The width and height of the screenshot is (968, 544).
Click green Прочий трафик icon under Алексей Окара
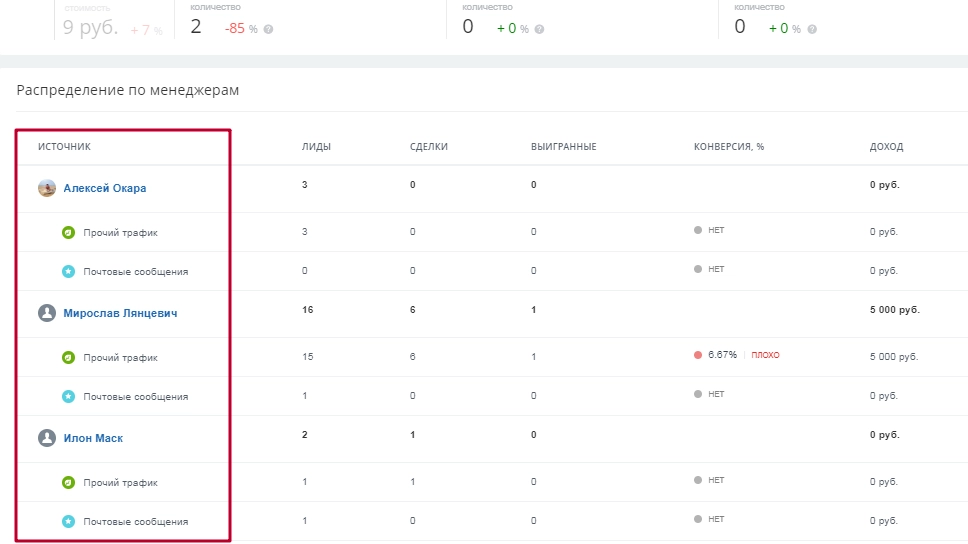click(68, 232)
